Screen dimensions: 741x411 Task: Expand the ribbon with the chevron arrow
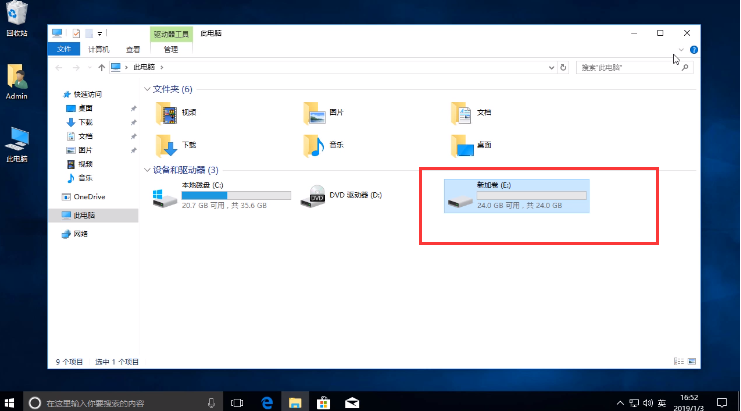tap(681, 49)
